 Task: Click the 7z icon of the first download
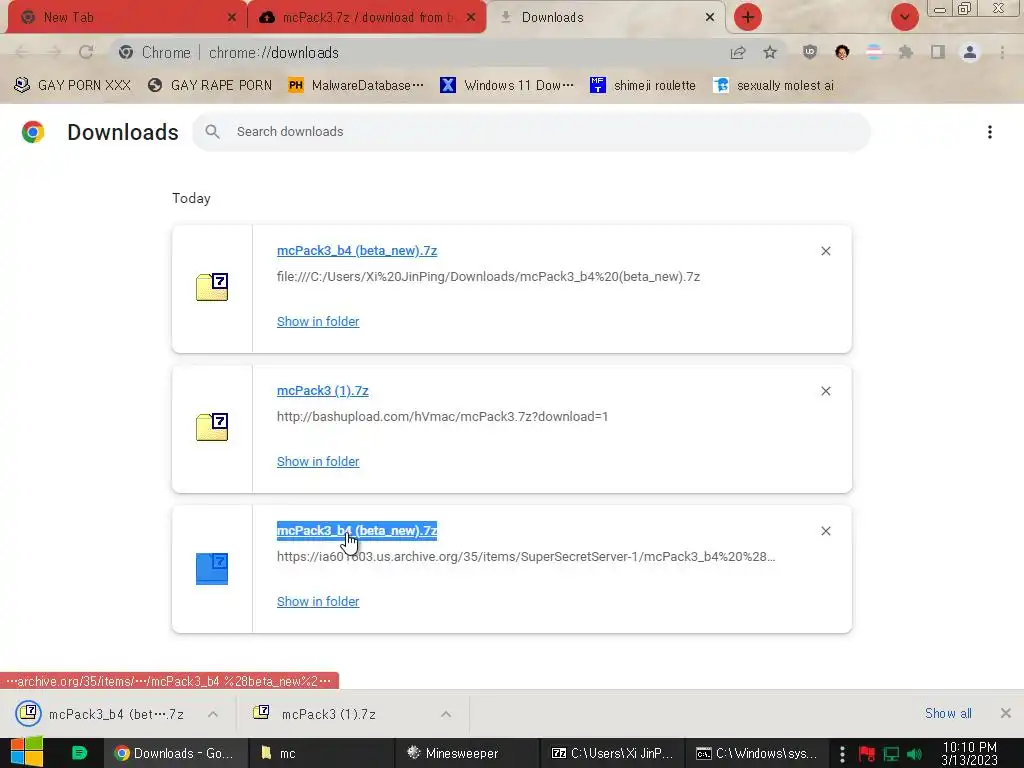[212, 287]
